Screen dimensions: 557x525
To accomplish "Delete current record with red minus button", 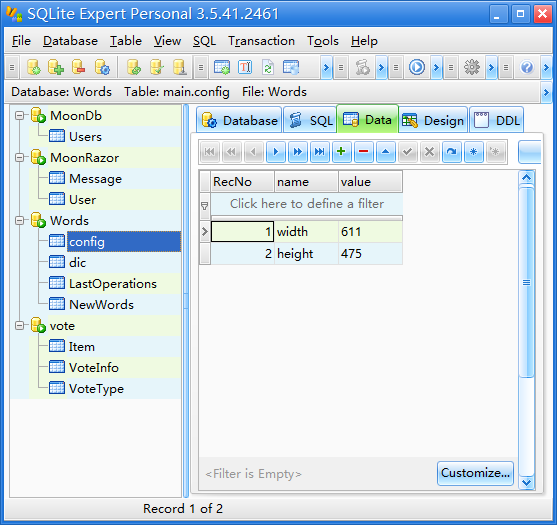I will [x=363, y=152].
